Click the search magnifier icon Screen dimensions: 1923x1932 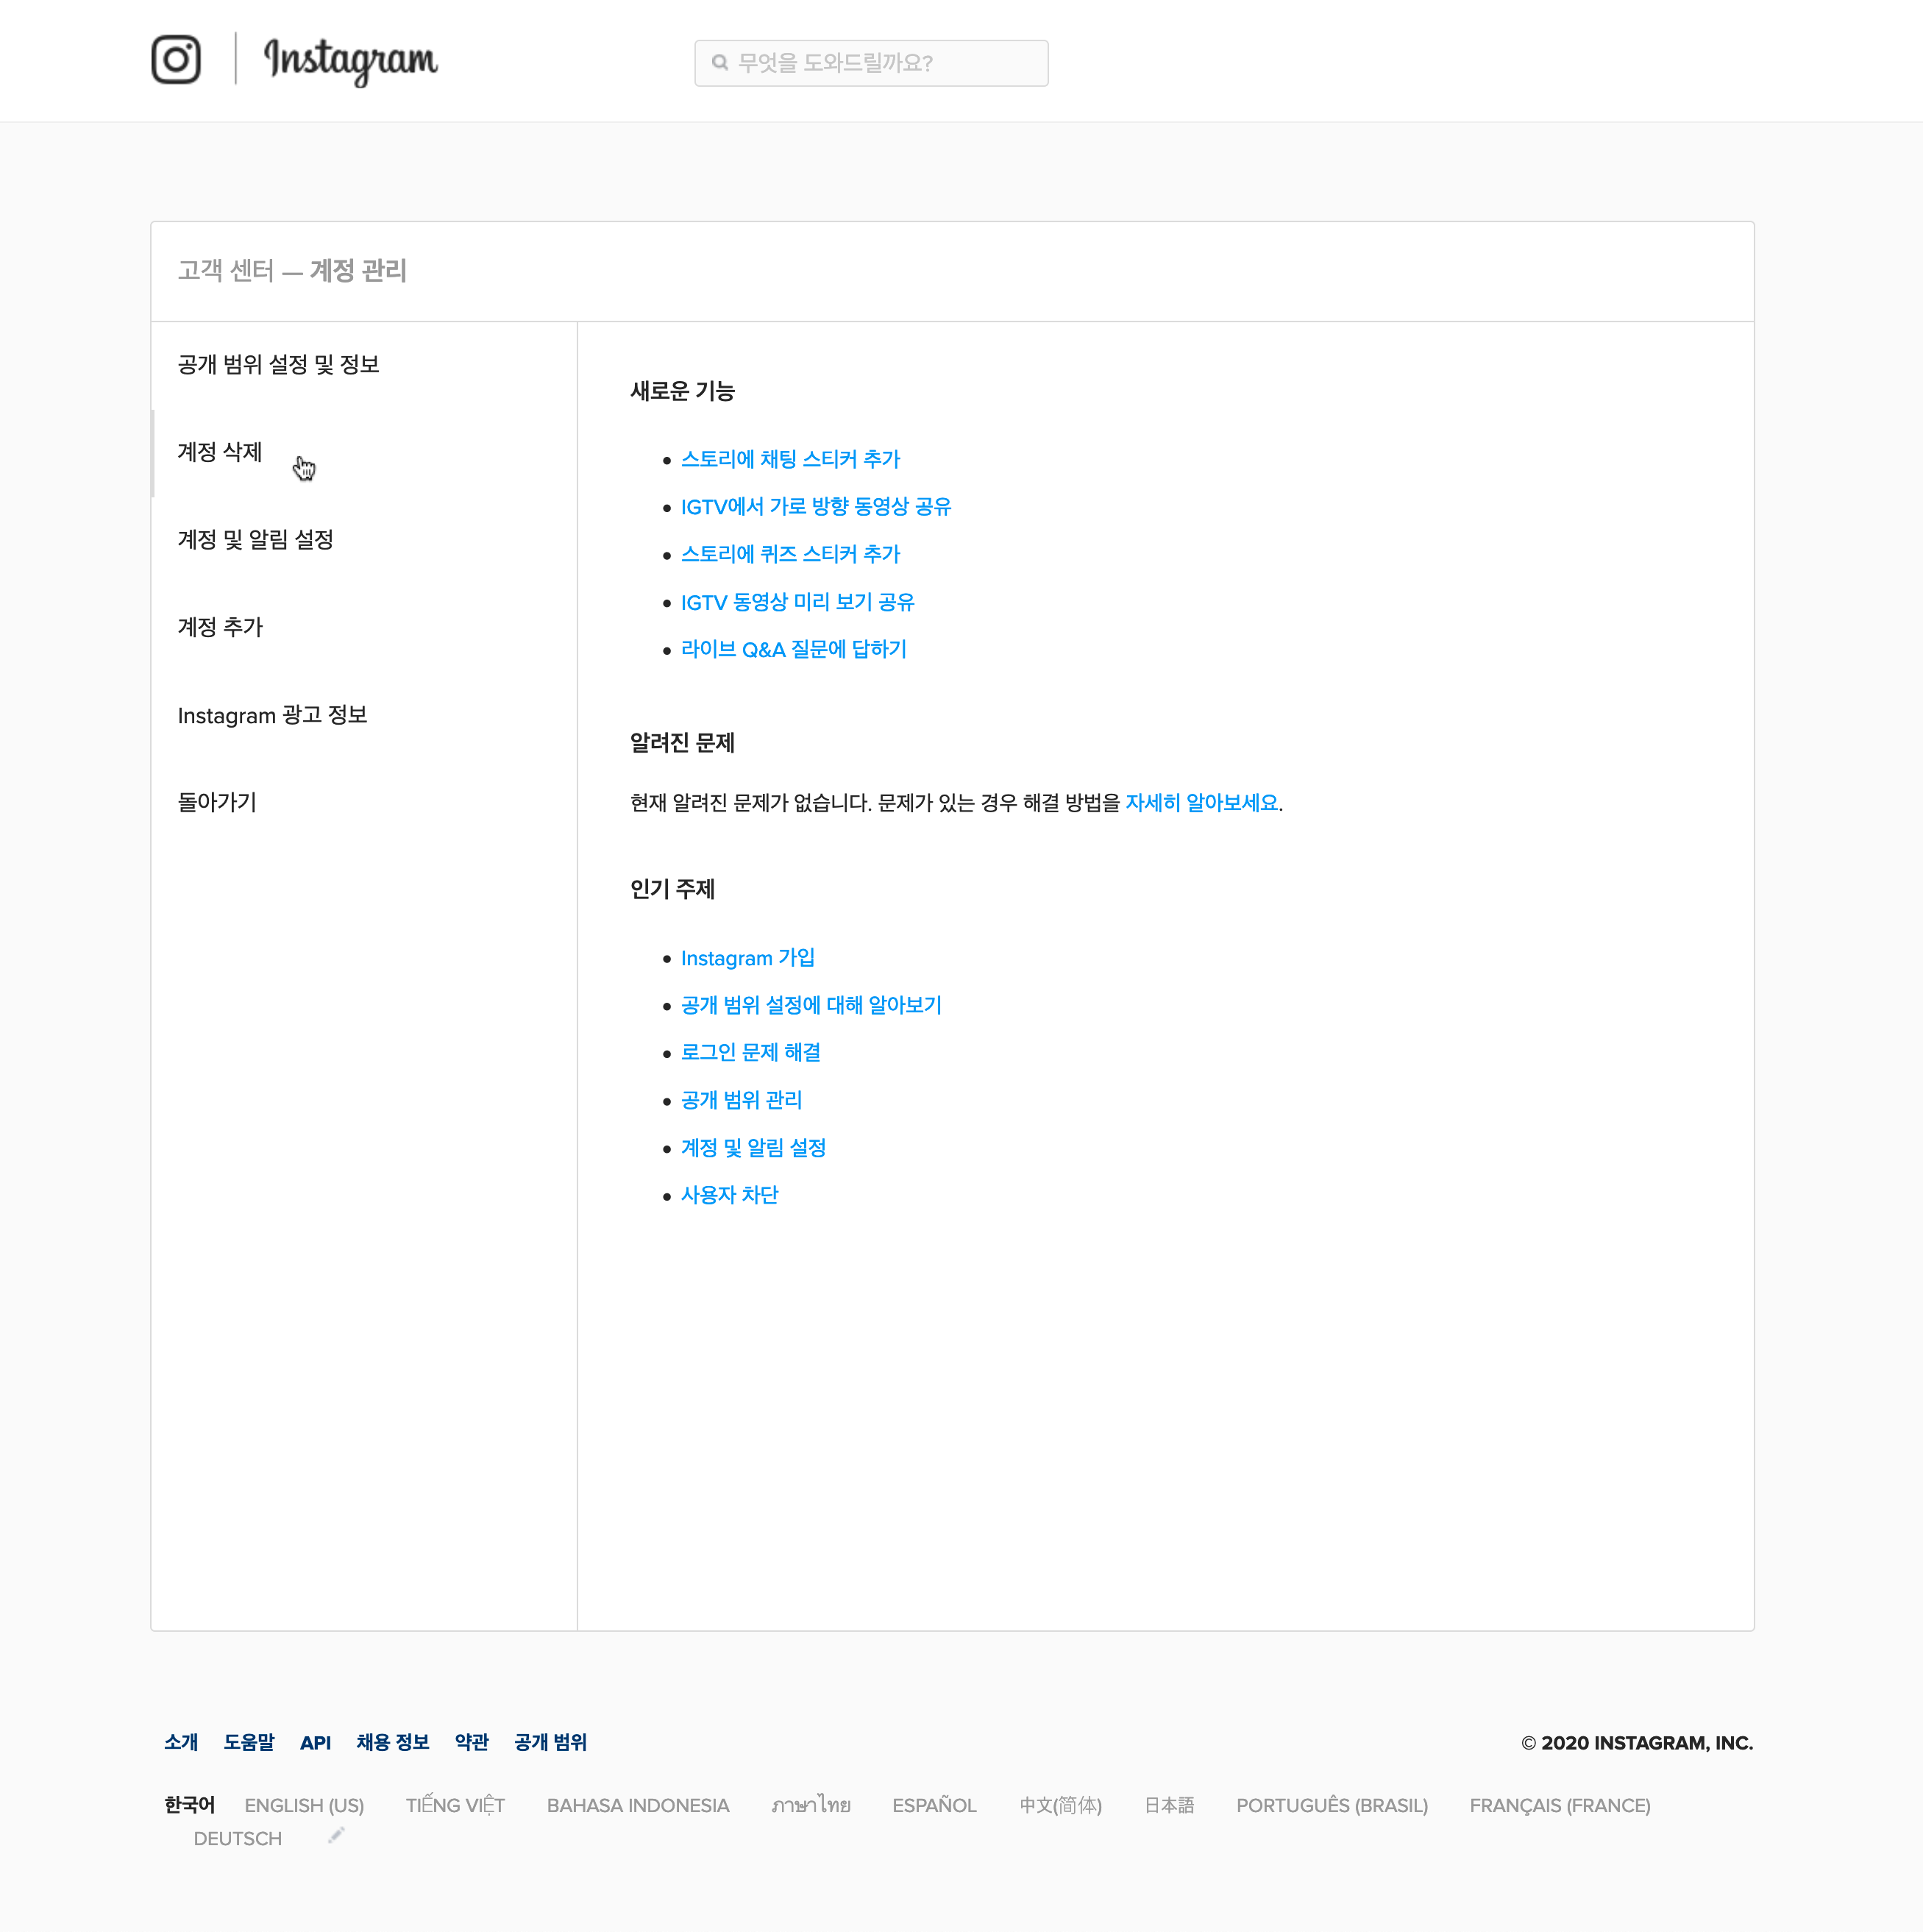coord(720,63)
